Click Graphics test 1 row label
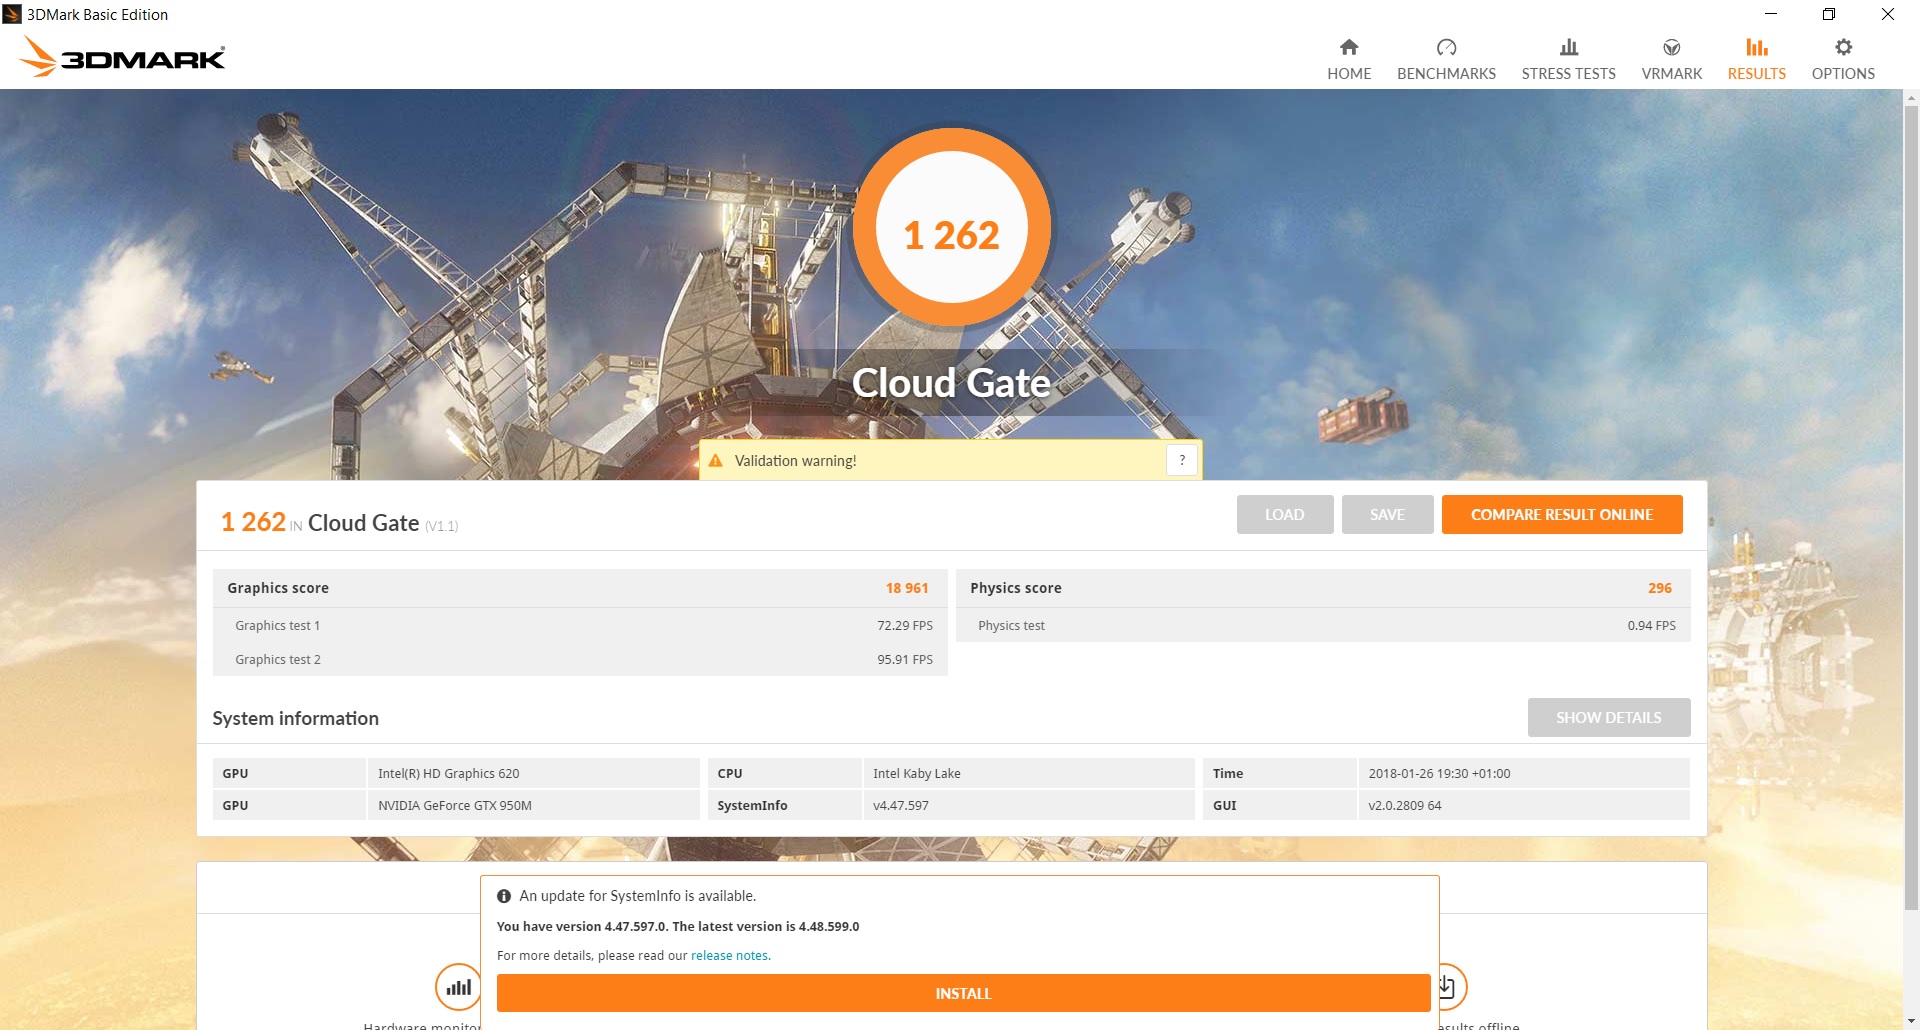Viewport: 1920px width, 1030px height. [278, 626]
